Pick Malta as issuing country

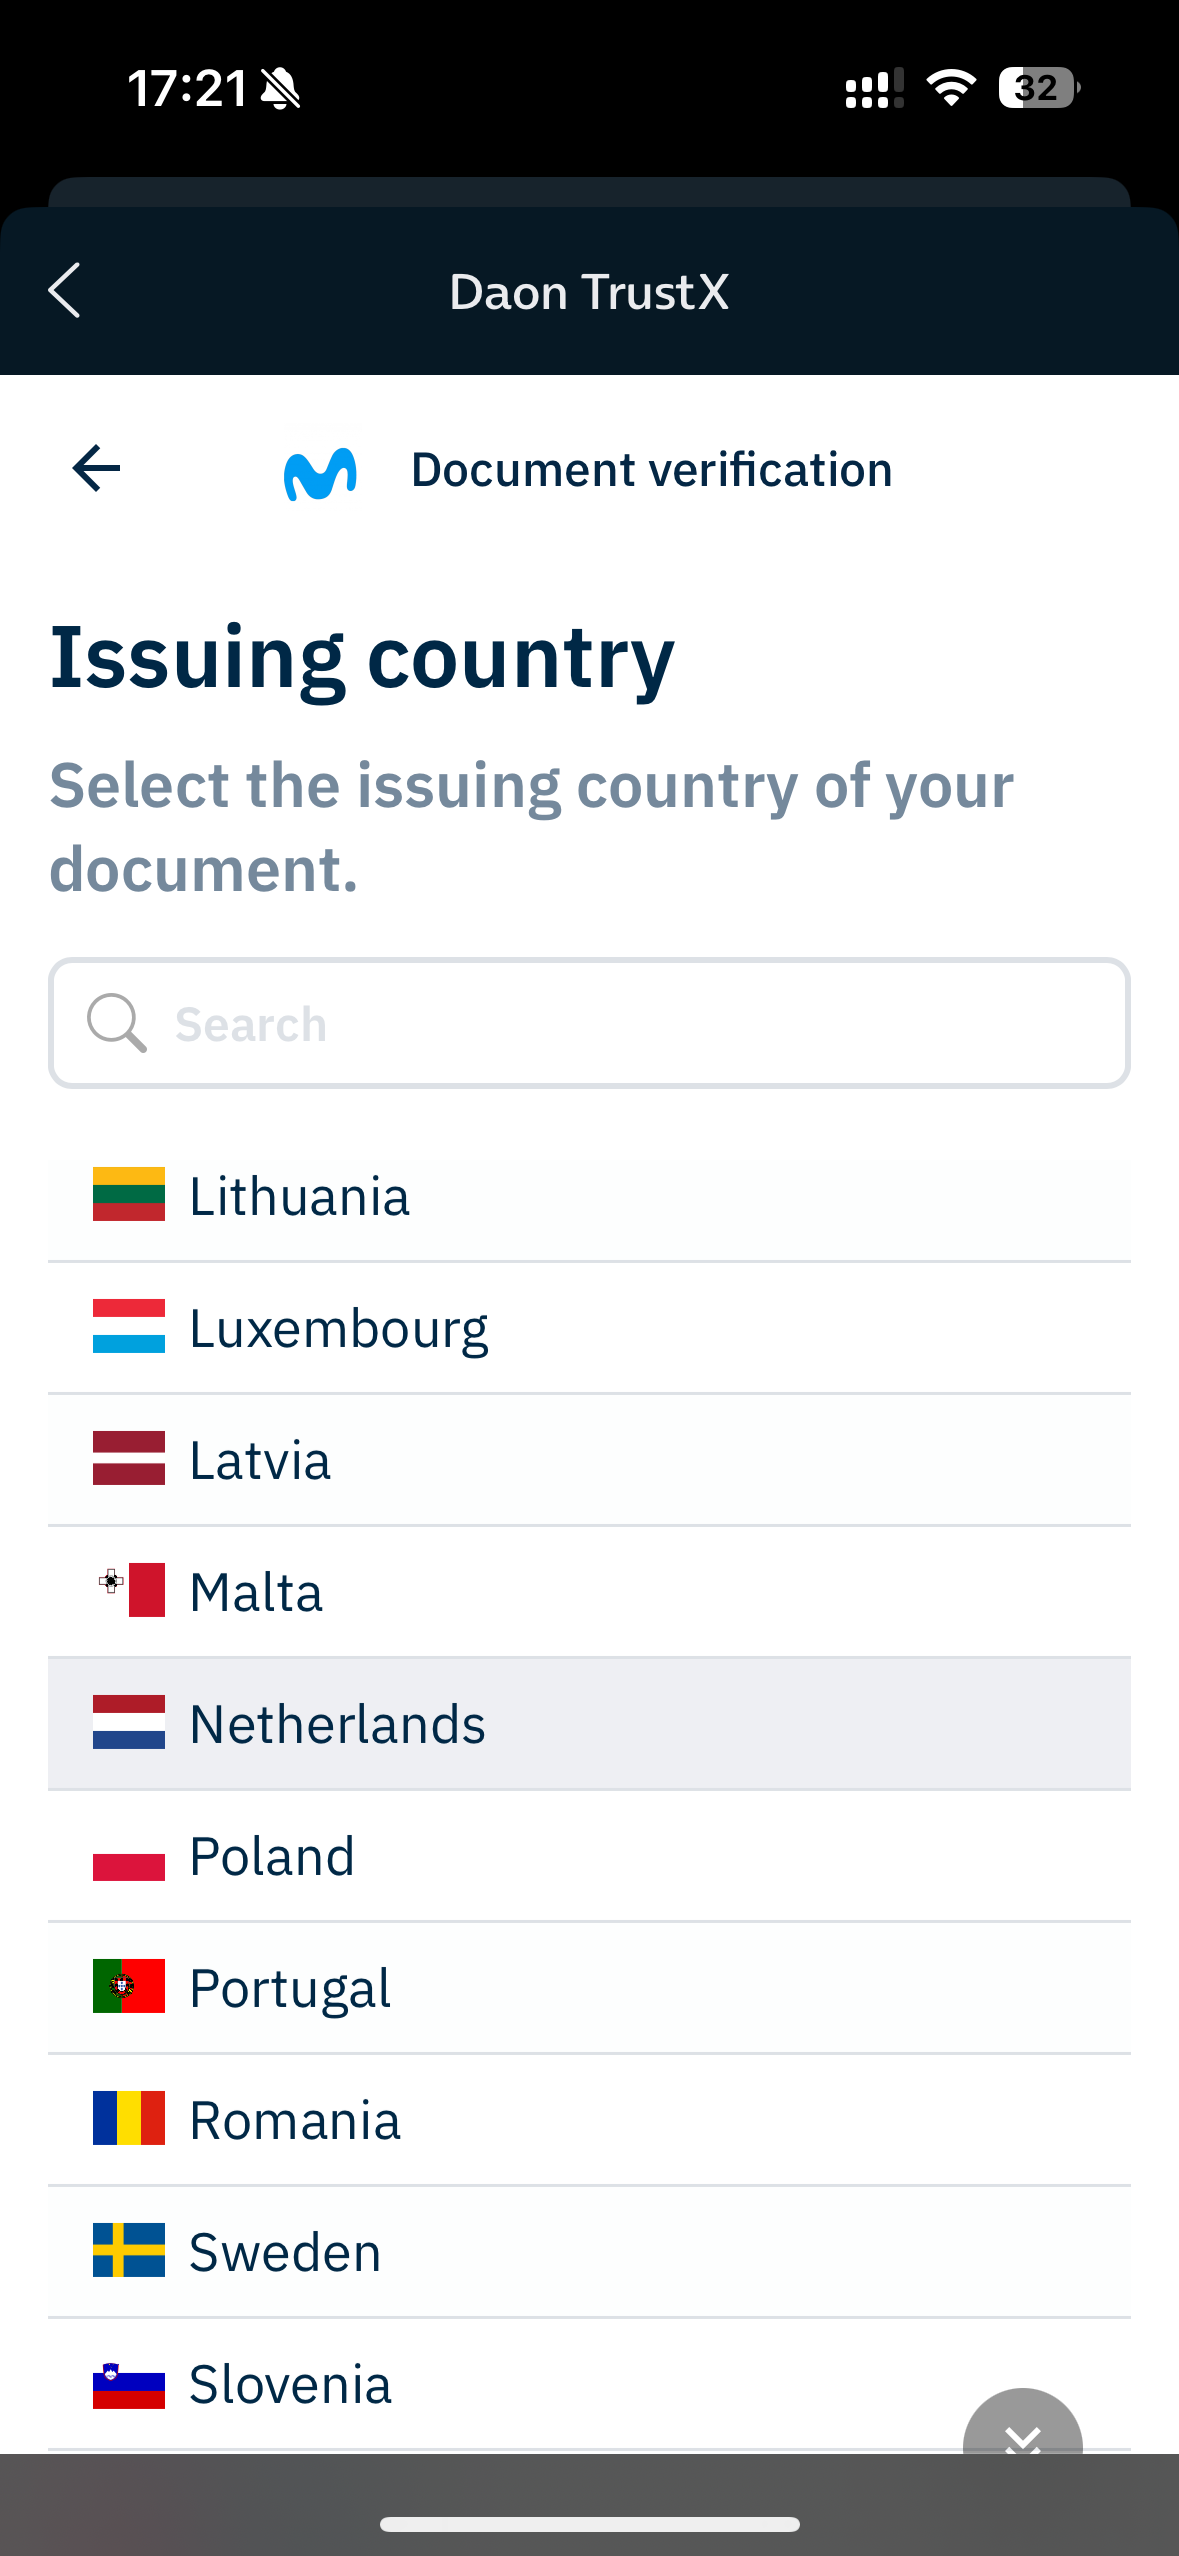(x=589, y=1592)
